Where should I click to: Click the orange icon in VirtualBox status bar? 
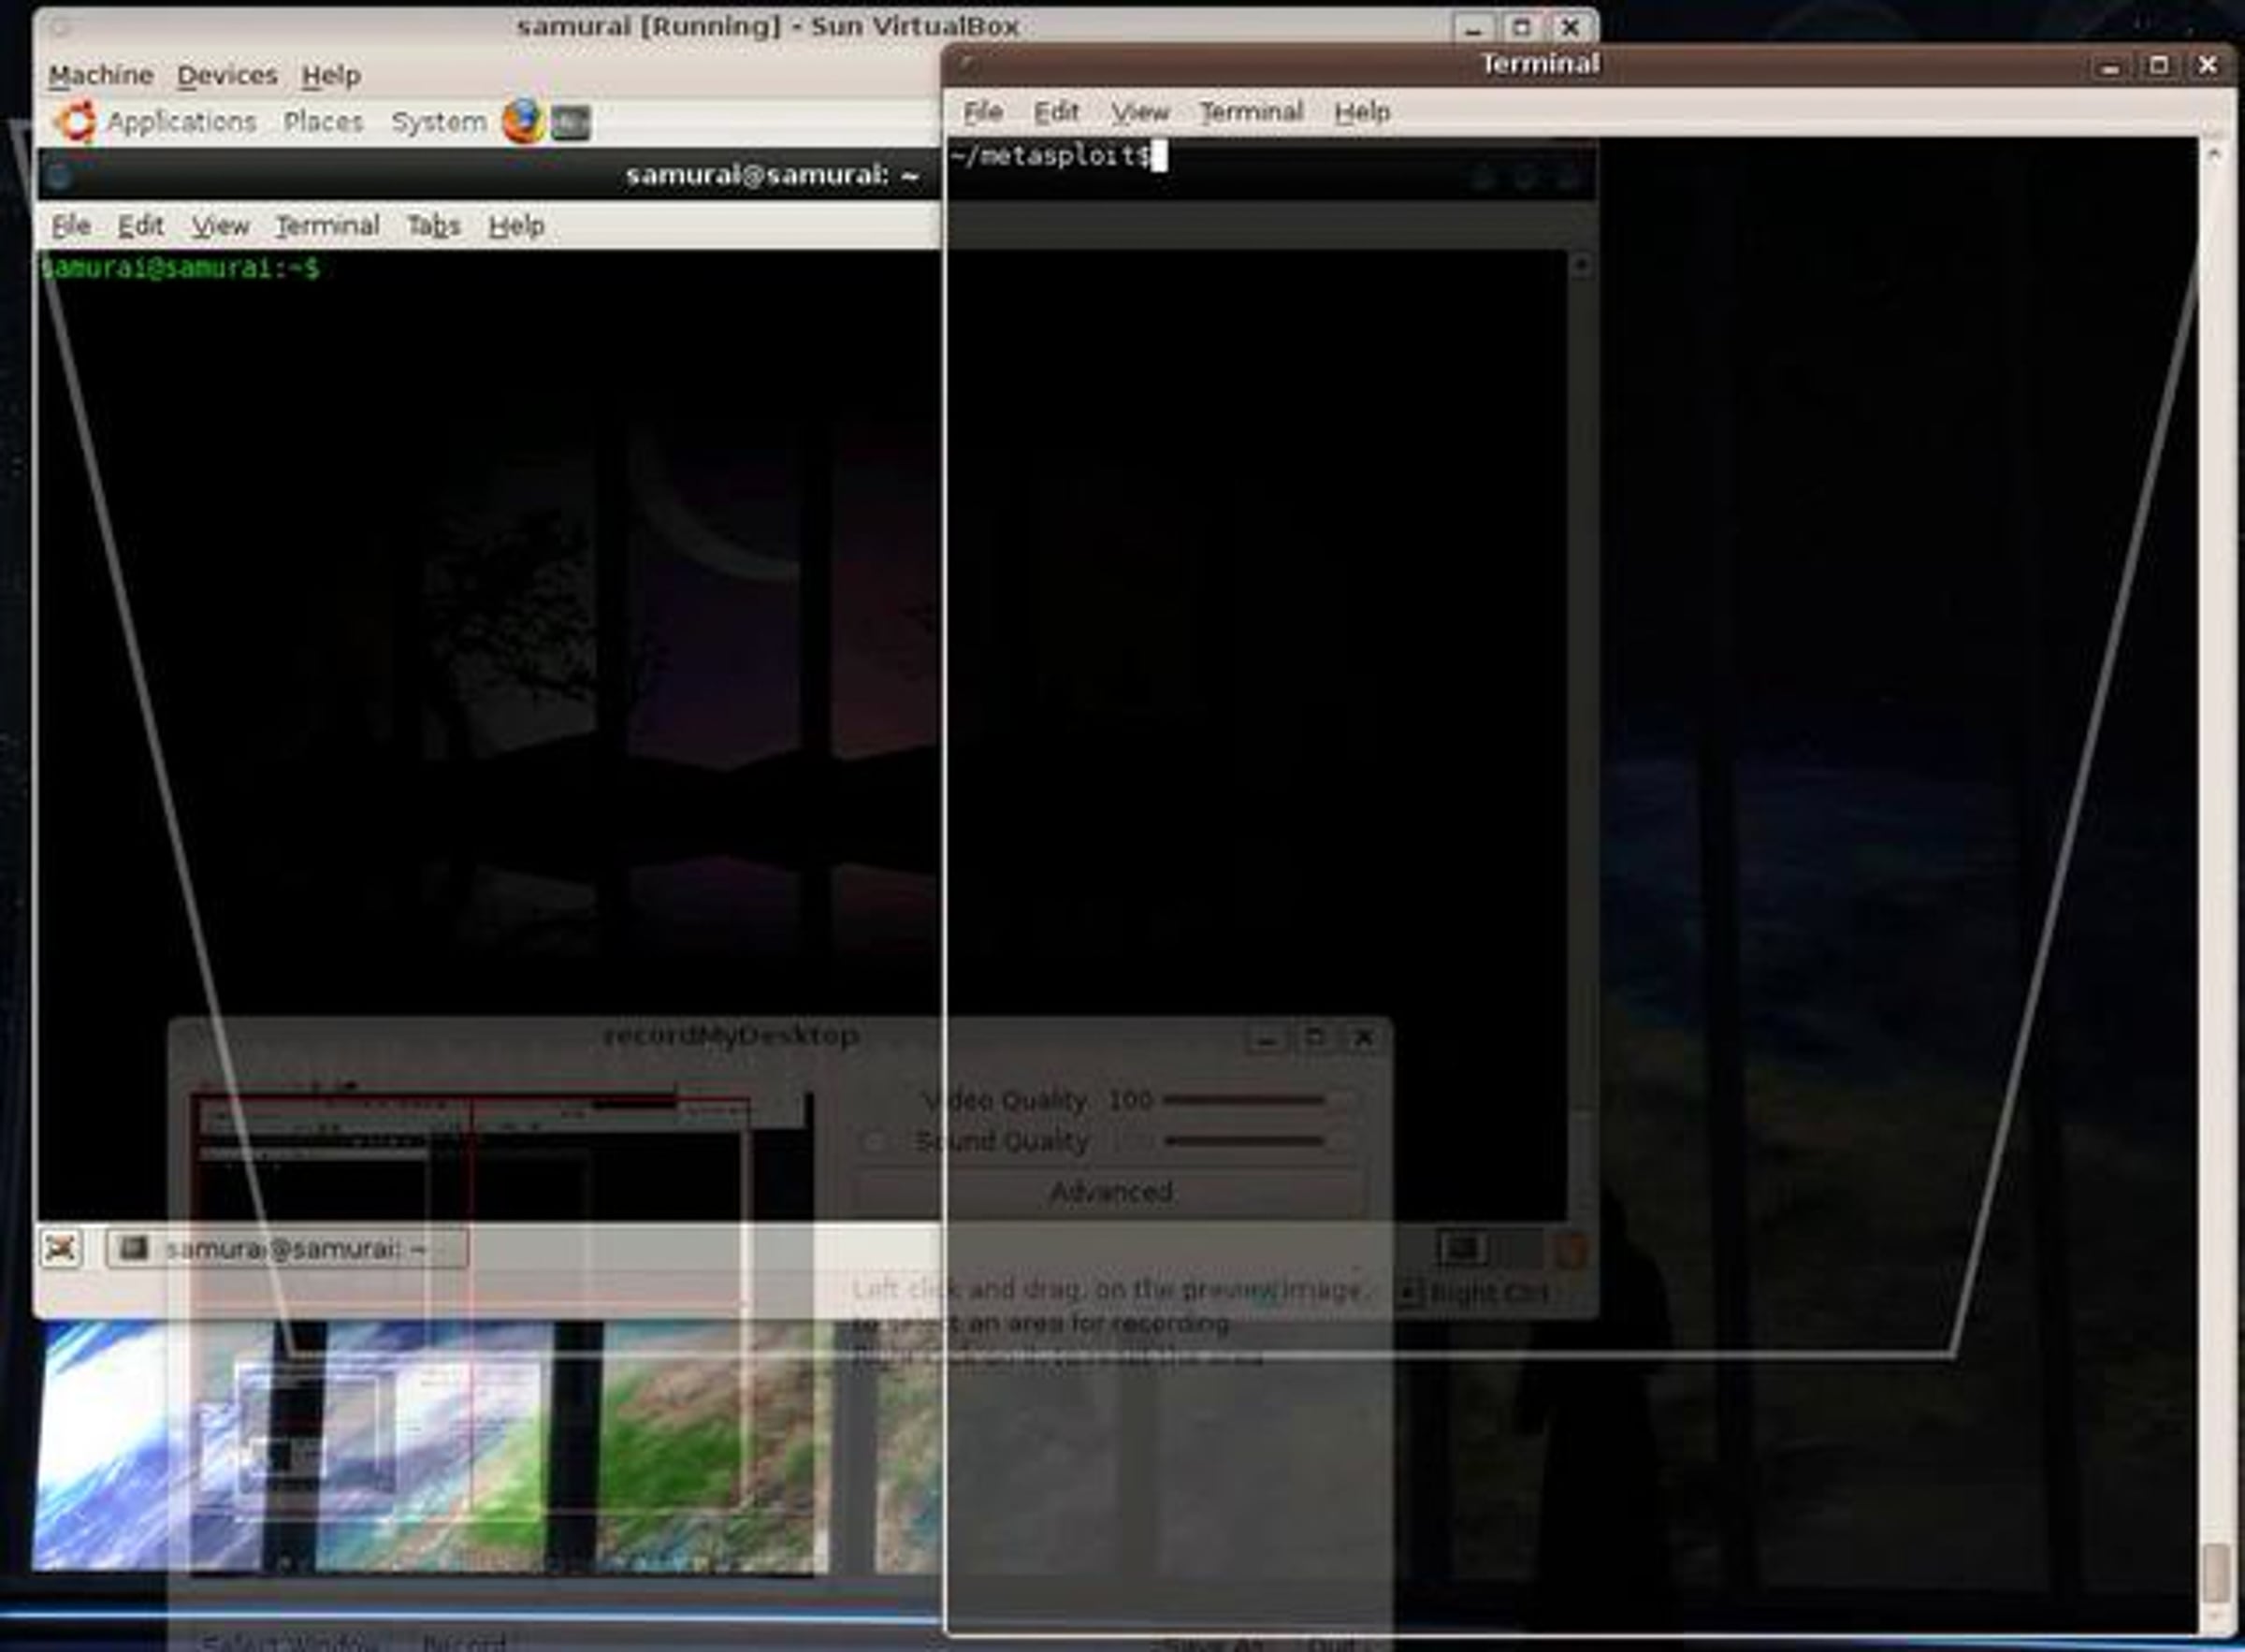click(1570, 1249)
